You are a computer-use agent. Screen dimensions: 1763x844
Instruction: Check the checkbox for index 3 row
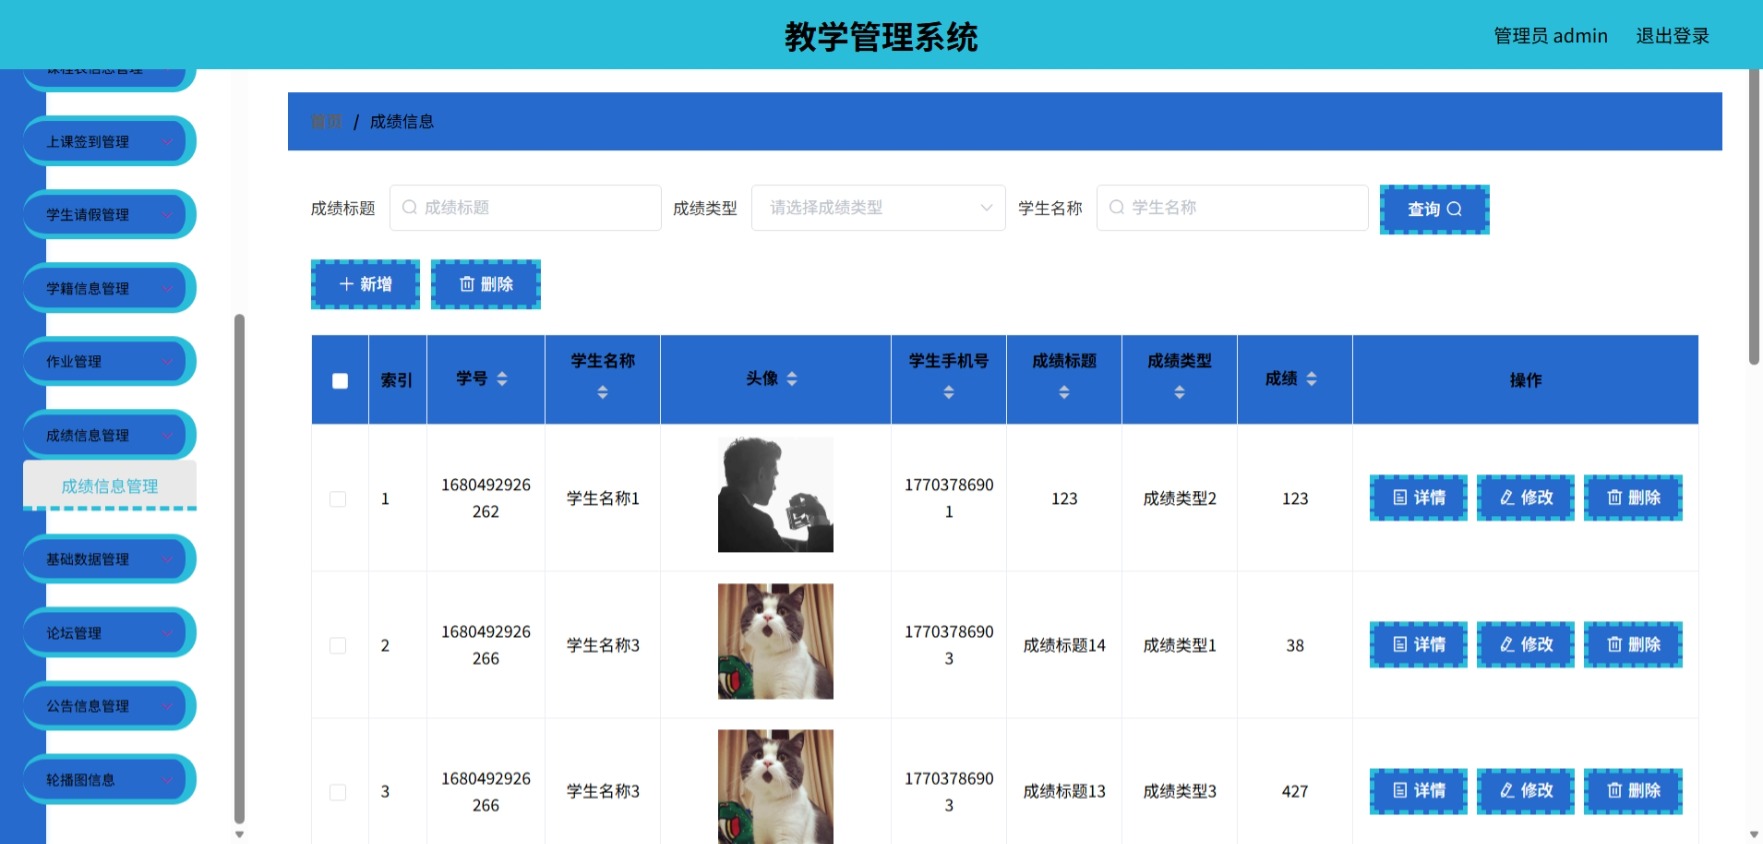coord(338,792)
